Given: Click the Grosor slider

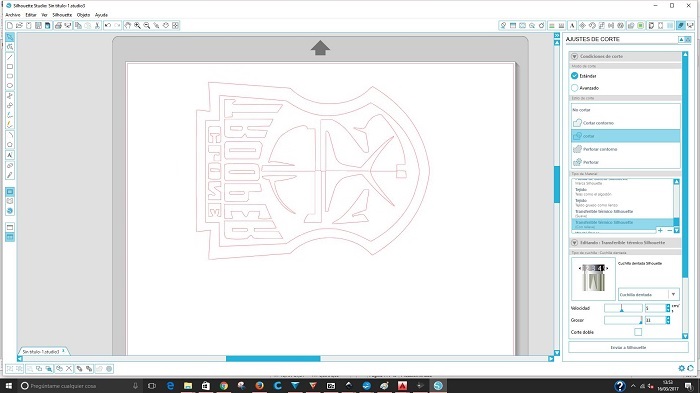Looking at the screenshot, I should 623,320.
